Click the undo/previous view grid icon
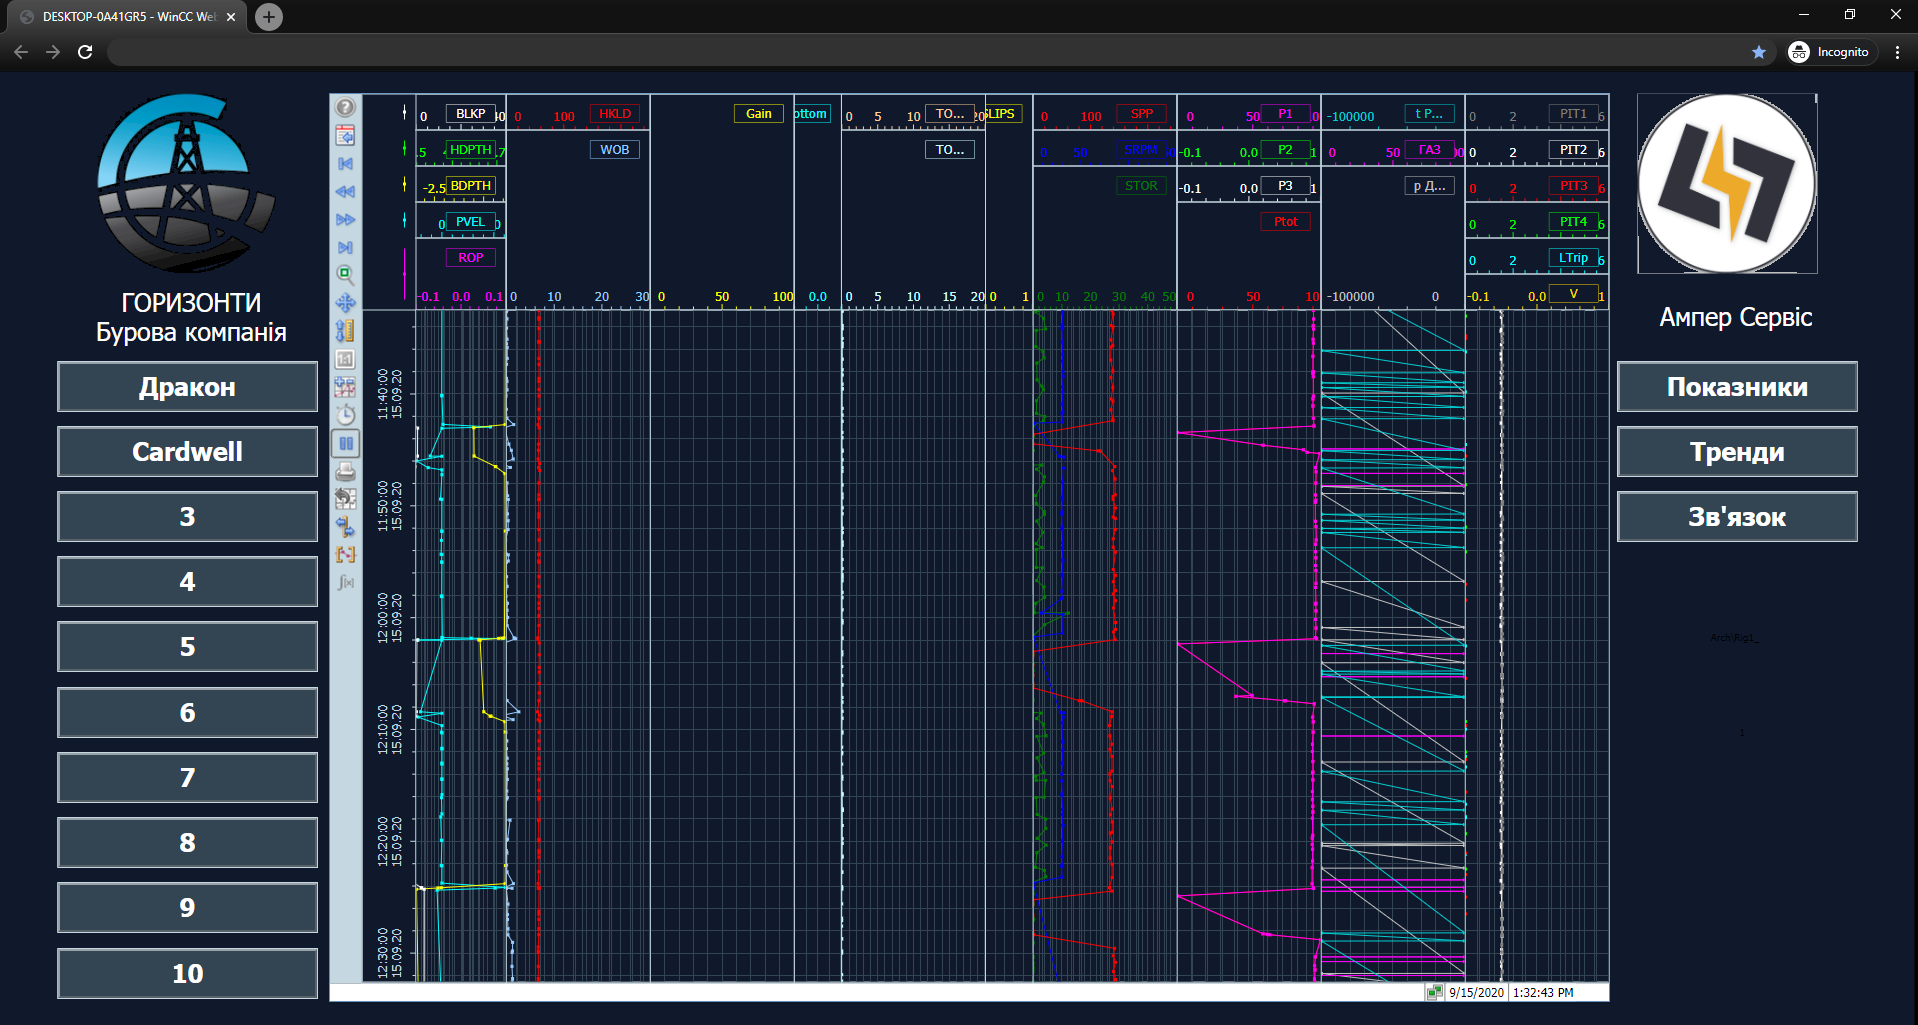Viewport: 1918px width, 1025px height. pyautogui.click(x=345, y=498)
